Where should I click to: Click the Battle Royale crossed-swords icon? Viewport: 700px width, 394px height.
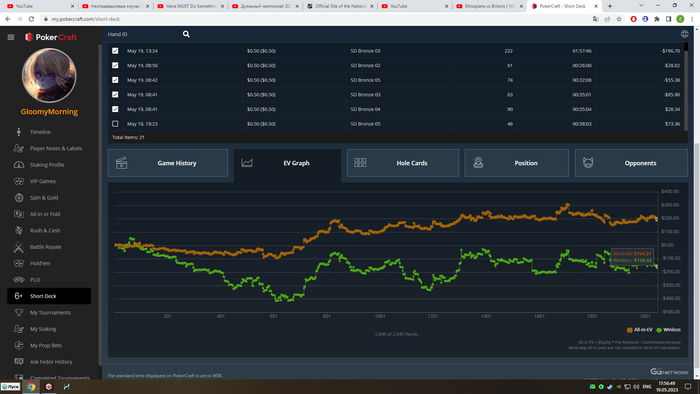coord(19,247)
